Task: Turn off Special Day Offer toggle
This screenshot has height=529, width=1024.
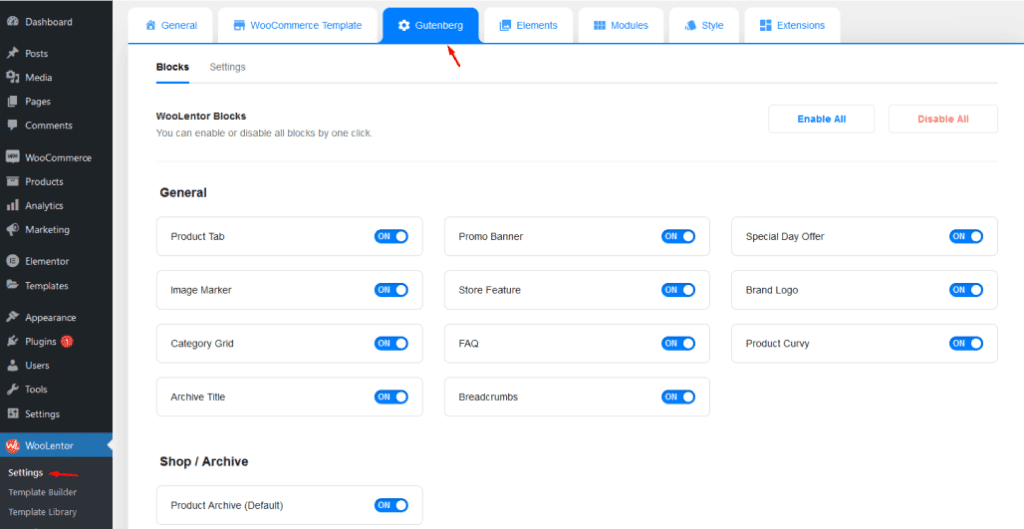Action: click(966, 236)
